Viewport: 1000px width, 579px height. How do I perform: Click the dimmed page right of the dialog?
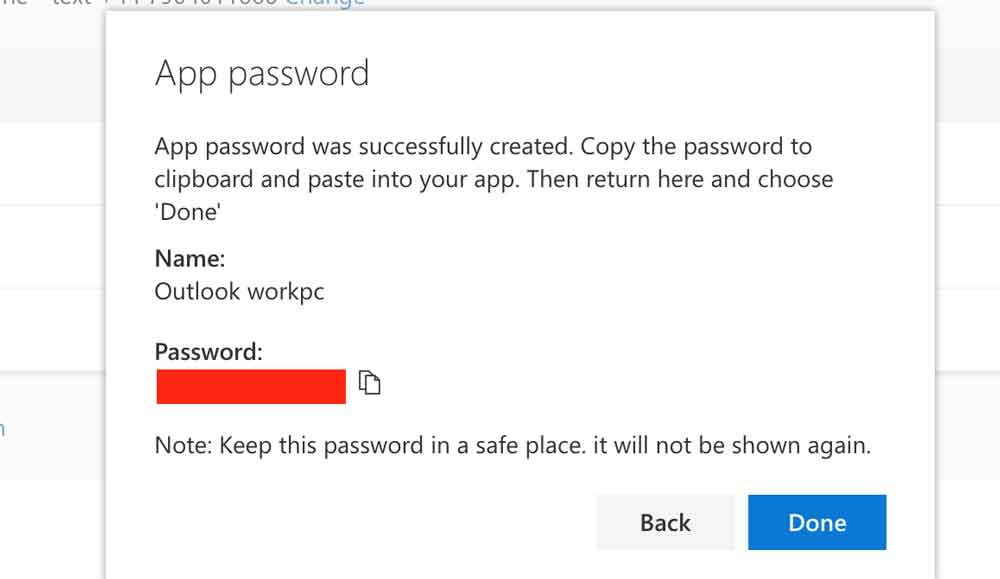coord(967,300)
